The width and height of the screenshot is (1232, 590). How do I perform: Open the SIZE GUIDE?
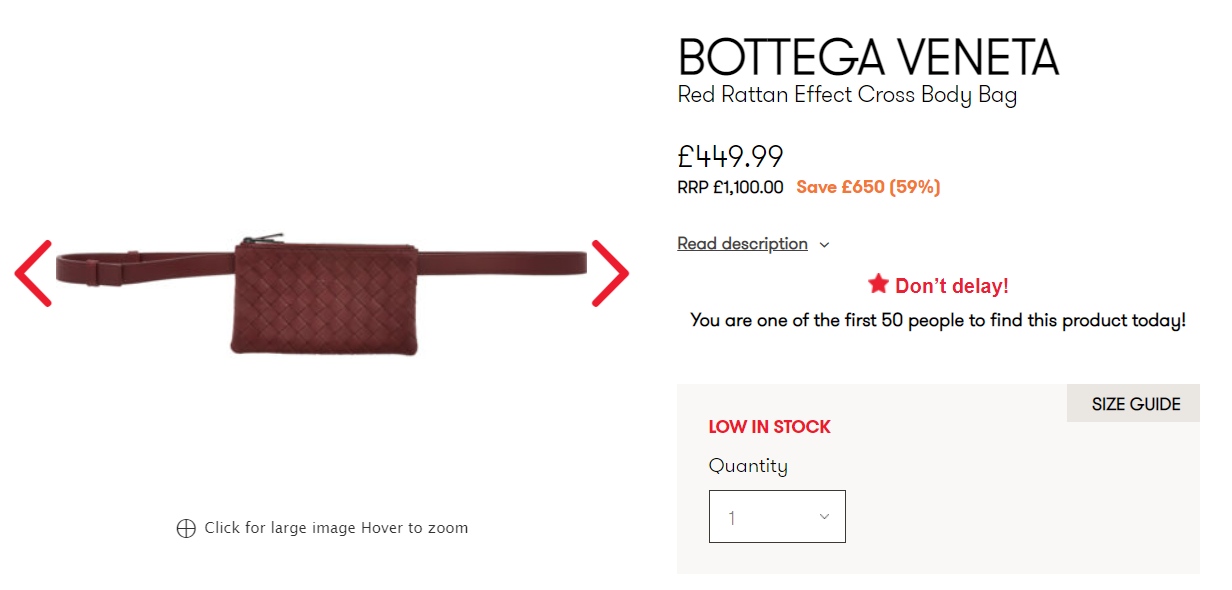[1135, 404]
